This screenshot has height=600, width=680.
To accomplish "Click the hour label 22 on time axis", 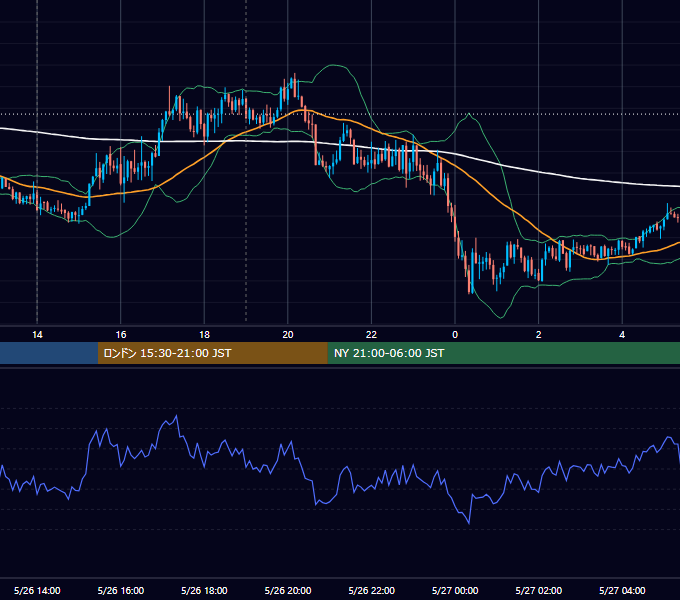I will click(372, 335).
